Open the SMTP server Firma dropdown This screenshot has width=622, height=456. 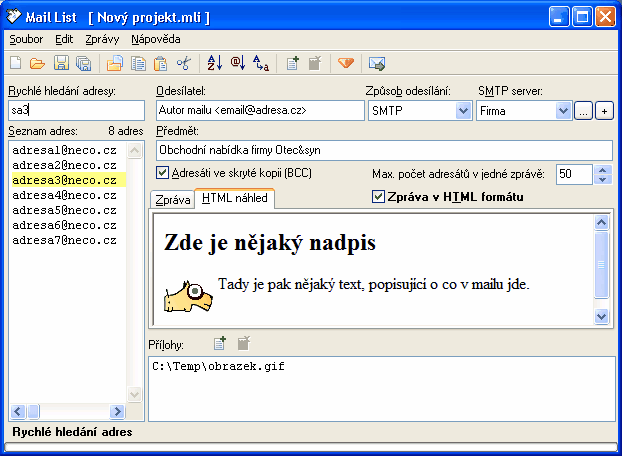(x=563, y=111)
